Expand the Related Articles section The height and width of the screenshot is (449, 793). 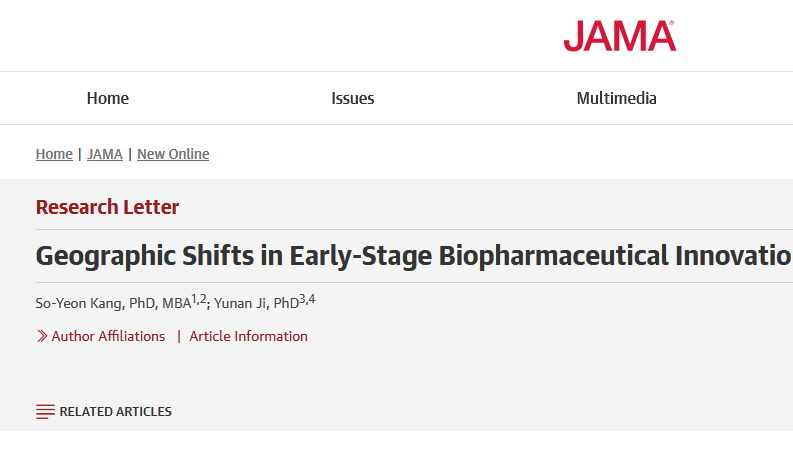tap(115, 411)
